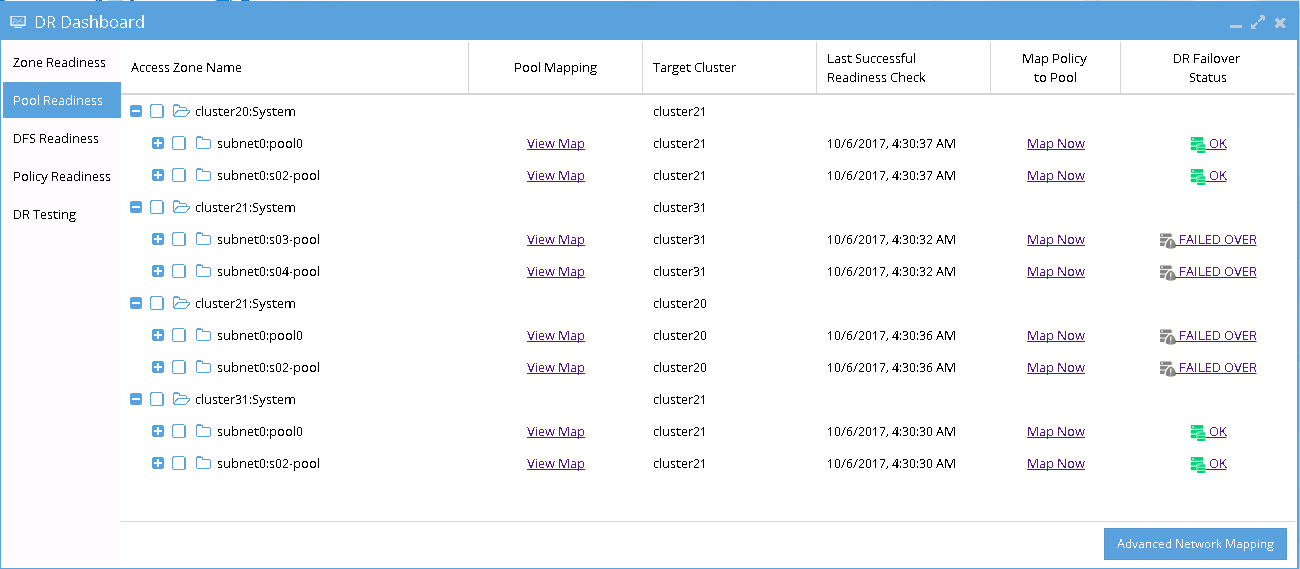Click the DR Dashboard monitor icon in title bar

tap(18, 21)
